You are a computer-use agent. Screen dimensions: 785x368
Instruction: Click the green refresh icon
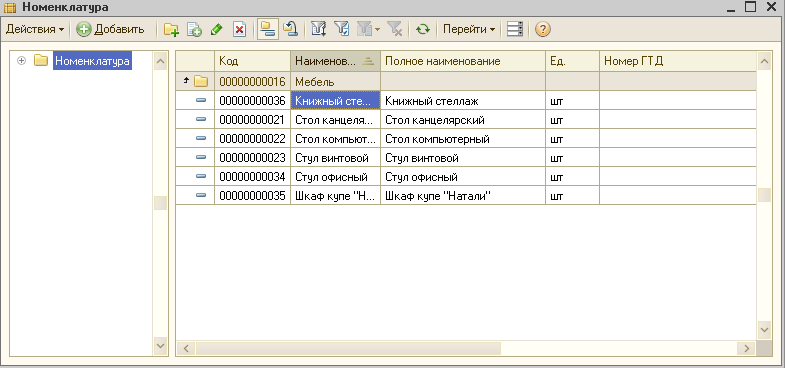(423, 30)
